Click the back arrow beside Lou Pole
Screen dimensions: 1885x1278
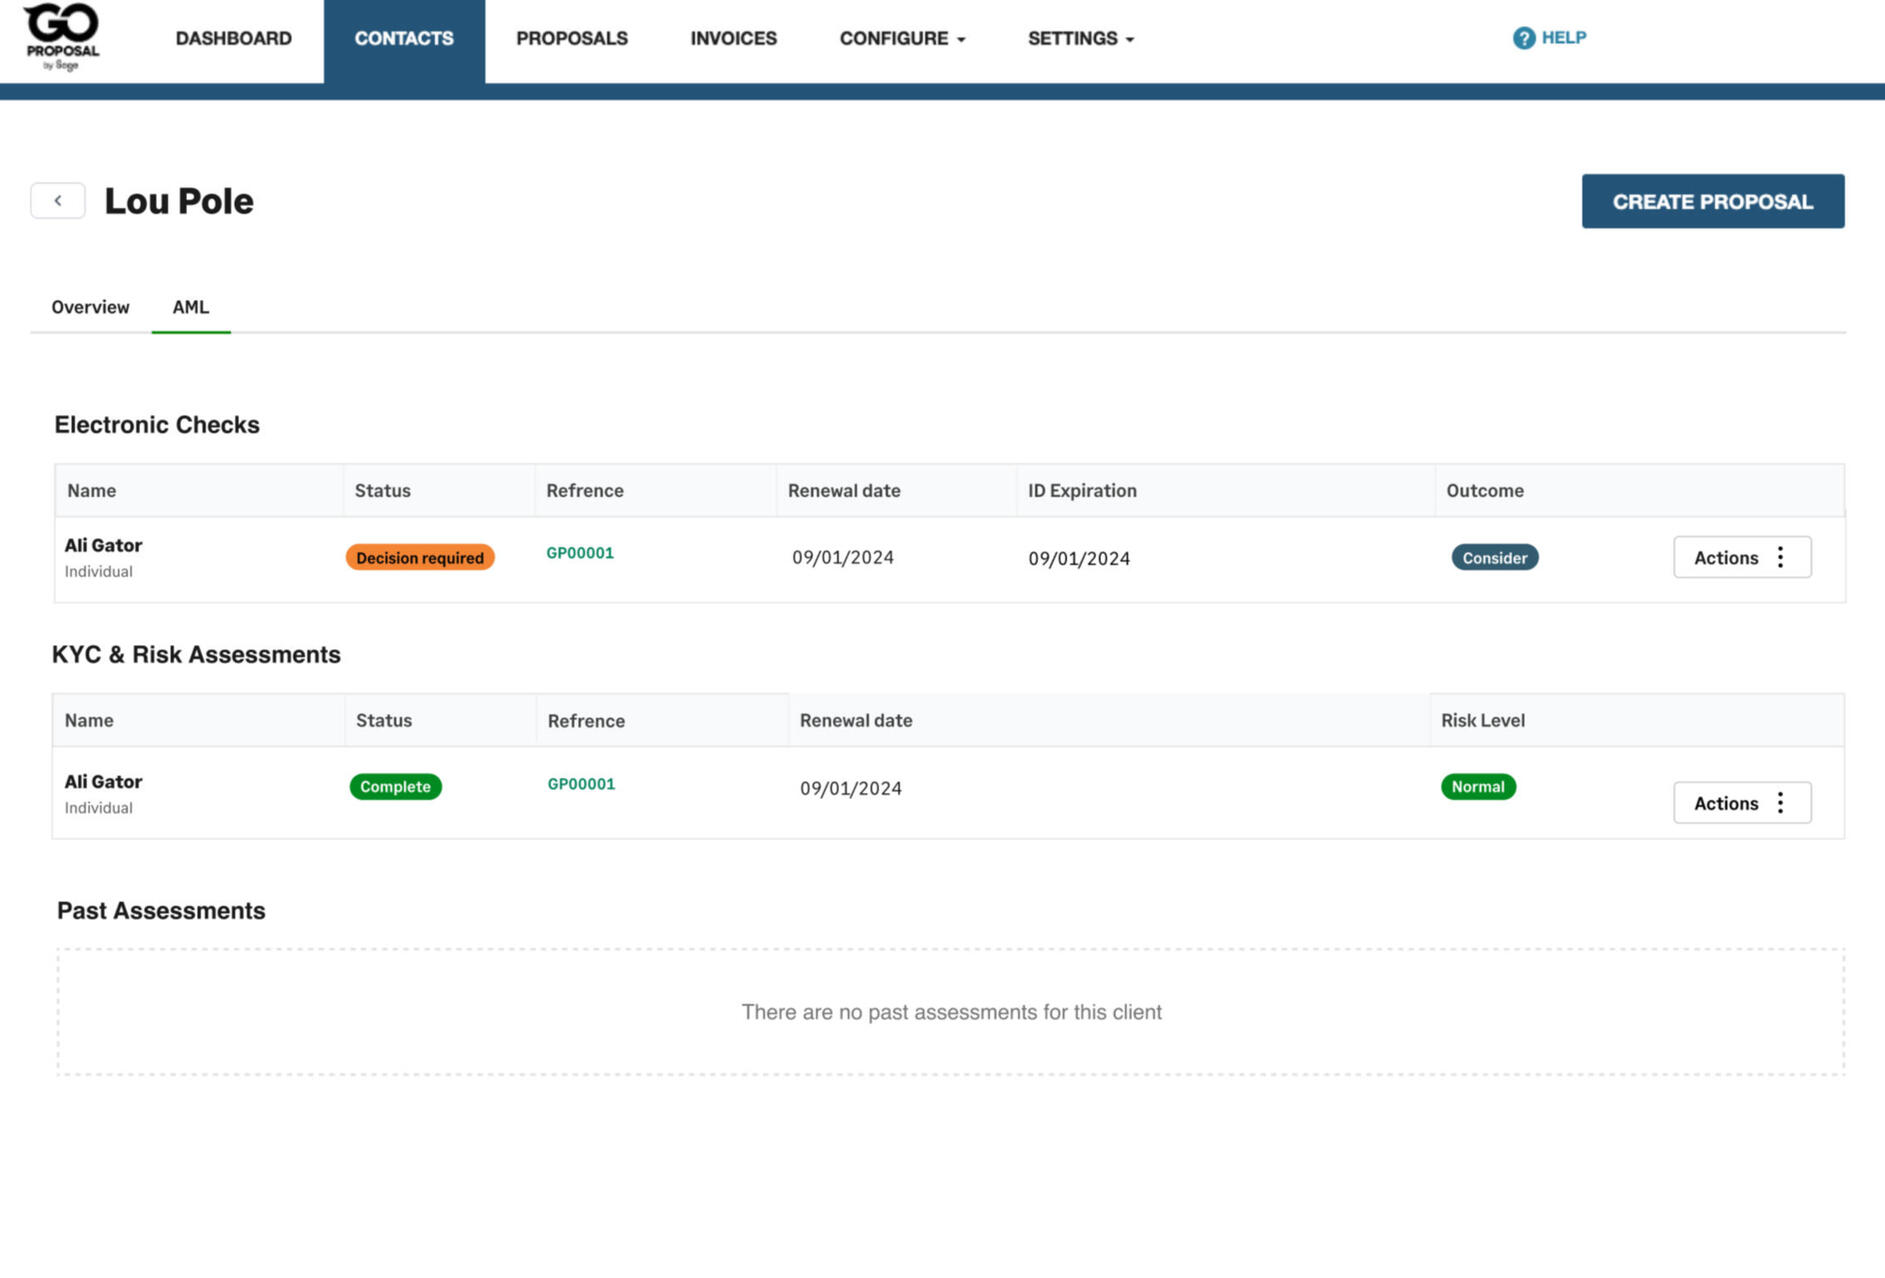pos(58,201)
